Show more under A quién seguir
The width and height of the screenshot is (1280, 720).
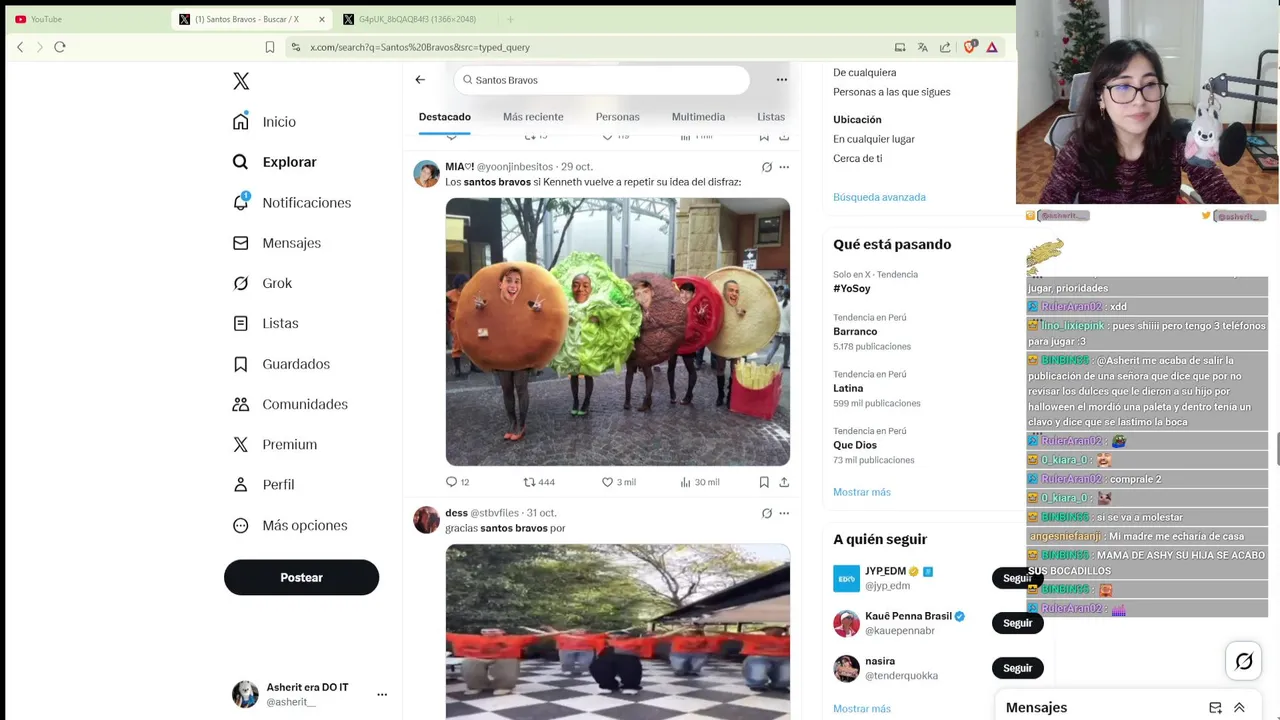click(861, 709)
